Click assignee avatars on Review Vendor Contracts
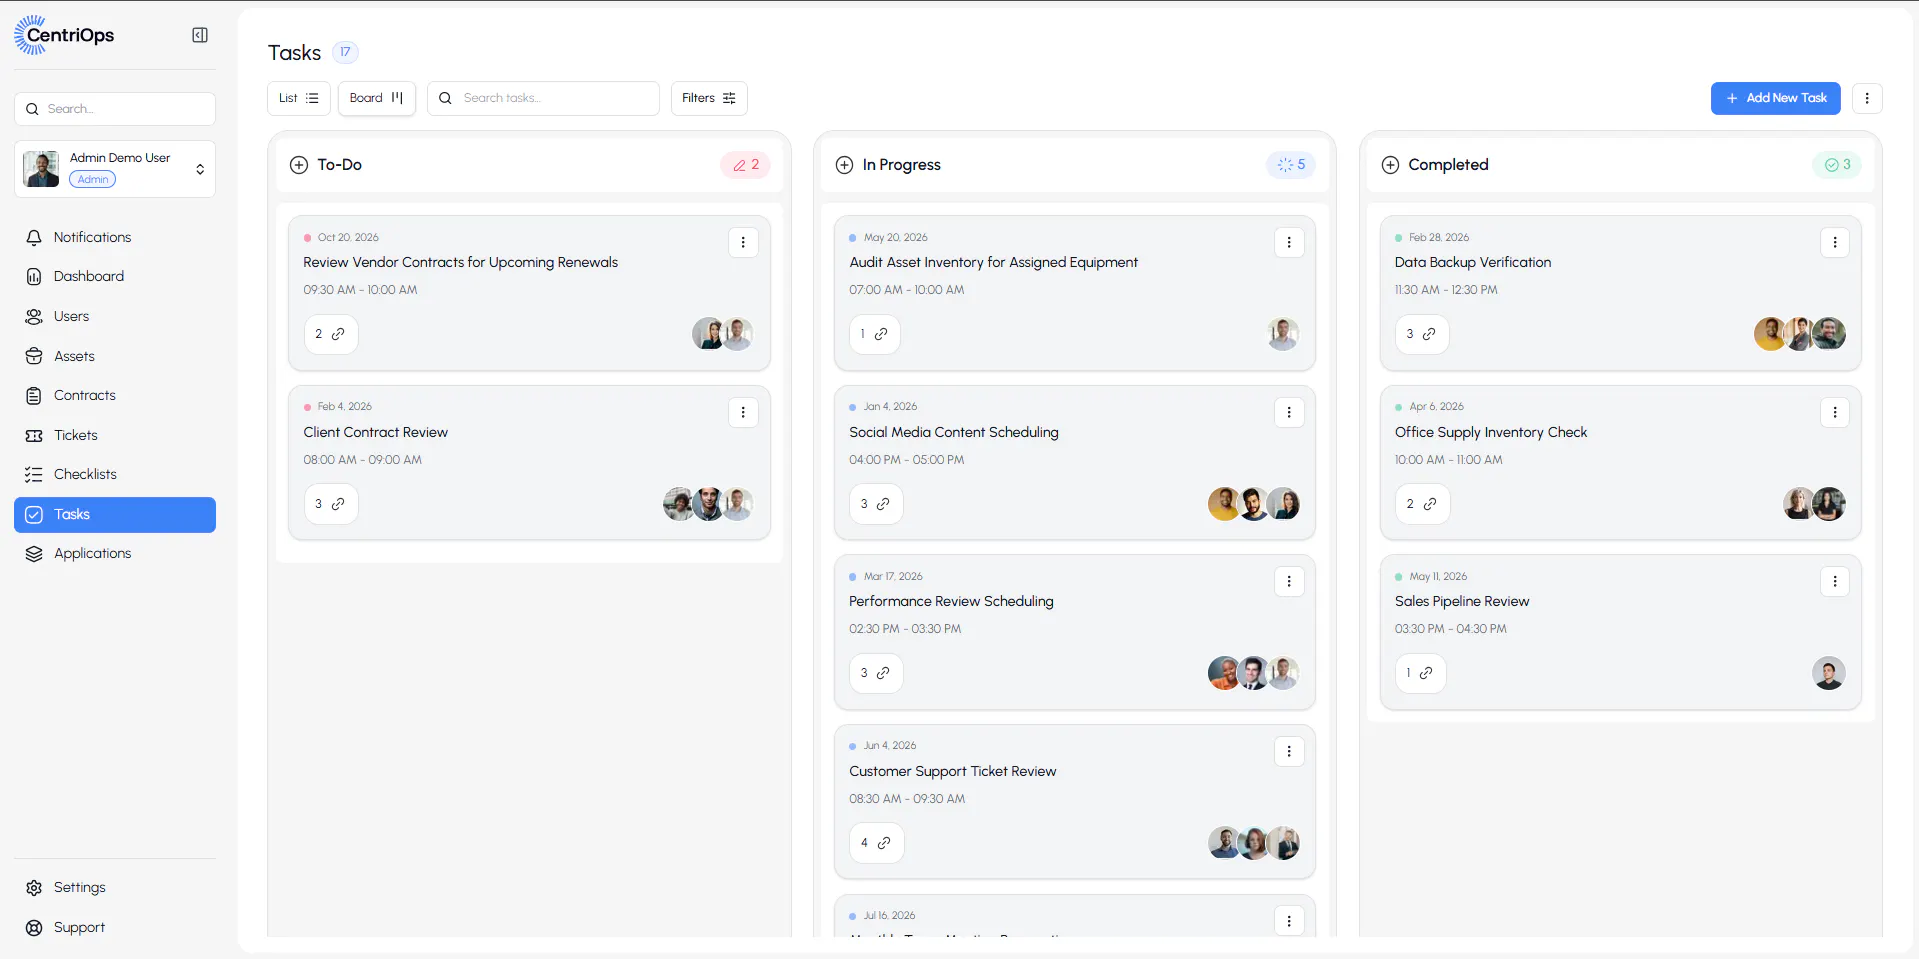Viewport: 1919px width, 959px height. pyautogui.click(x=723, y=334)
